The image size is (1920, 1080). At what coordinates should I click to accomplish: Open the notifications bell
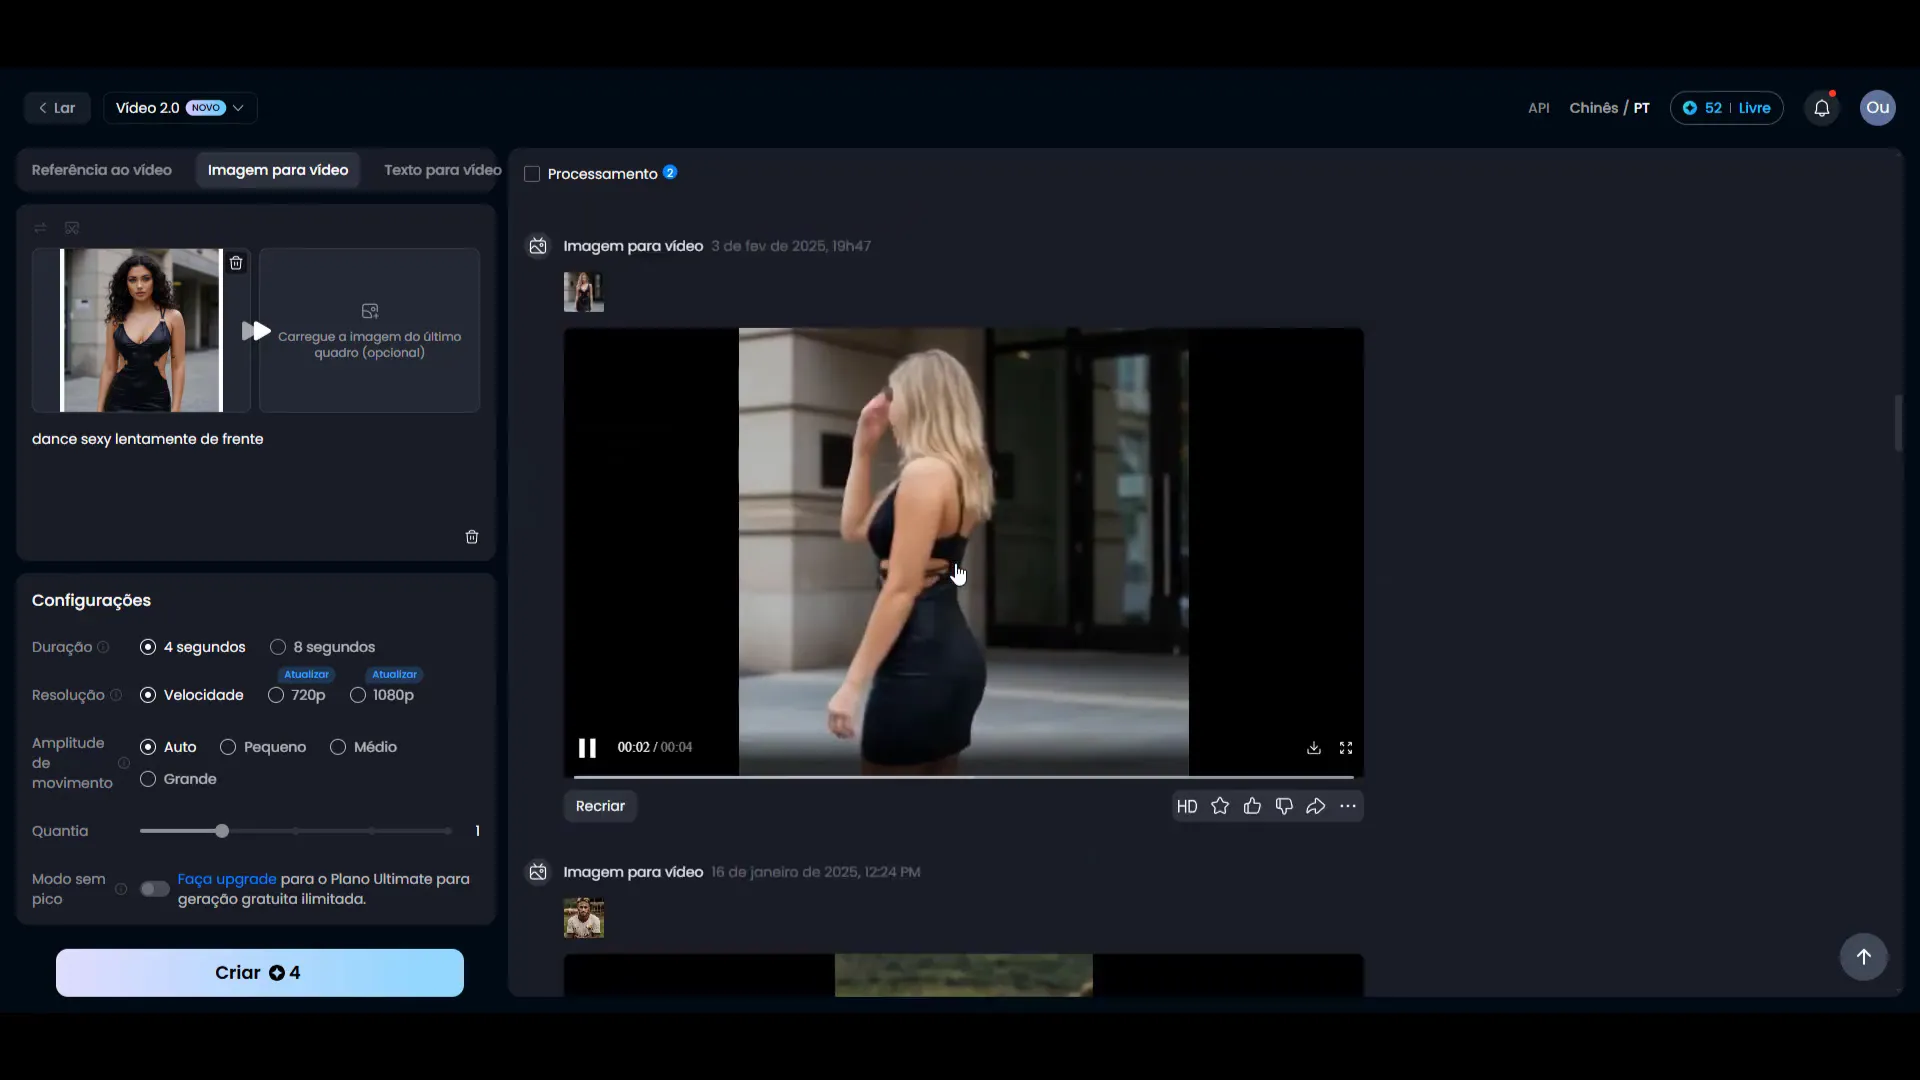pyautogui.click(x=1822, y=108)
